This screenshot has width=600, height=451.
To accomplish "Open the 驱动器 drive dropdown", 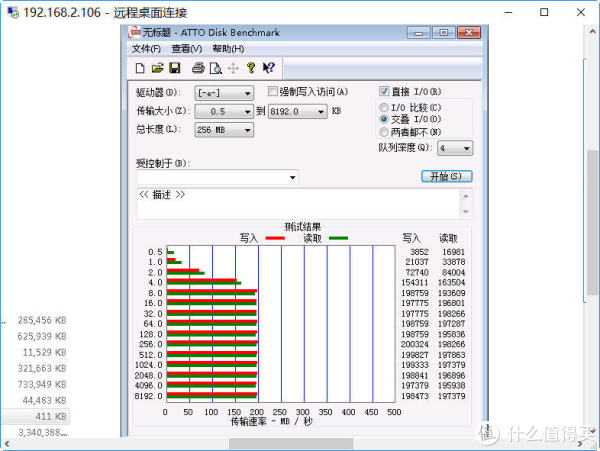I will coord(224,93).
